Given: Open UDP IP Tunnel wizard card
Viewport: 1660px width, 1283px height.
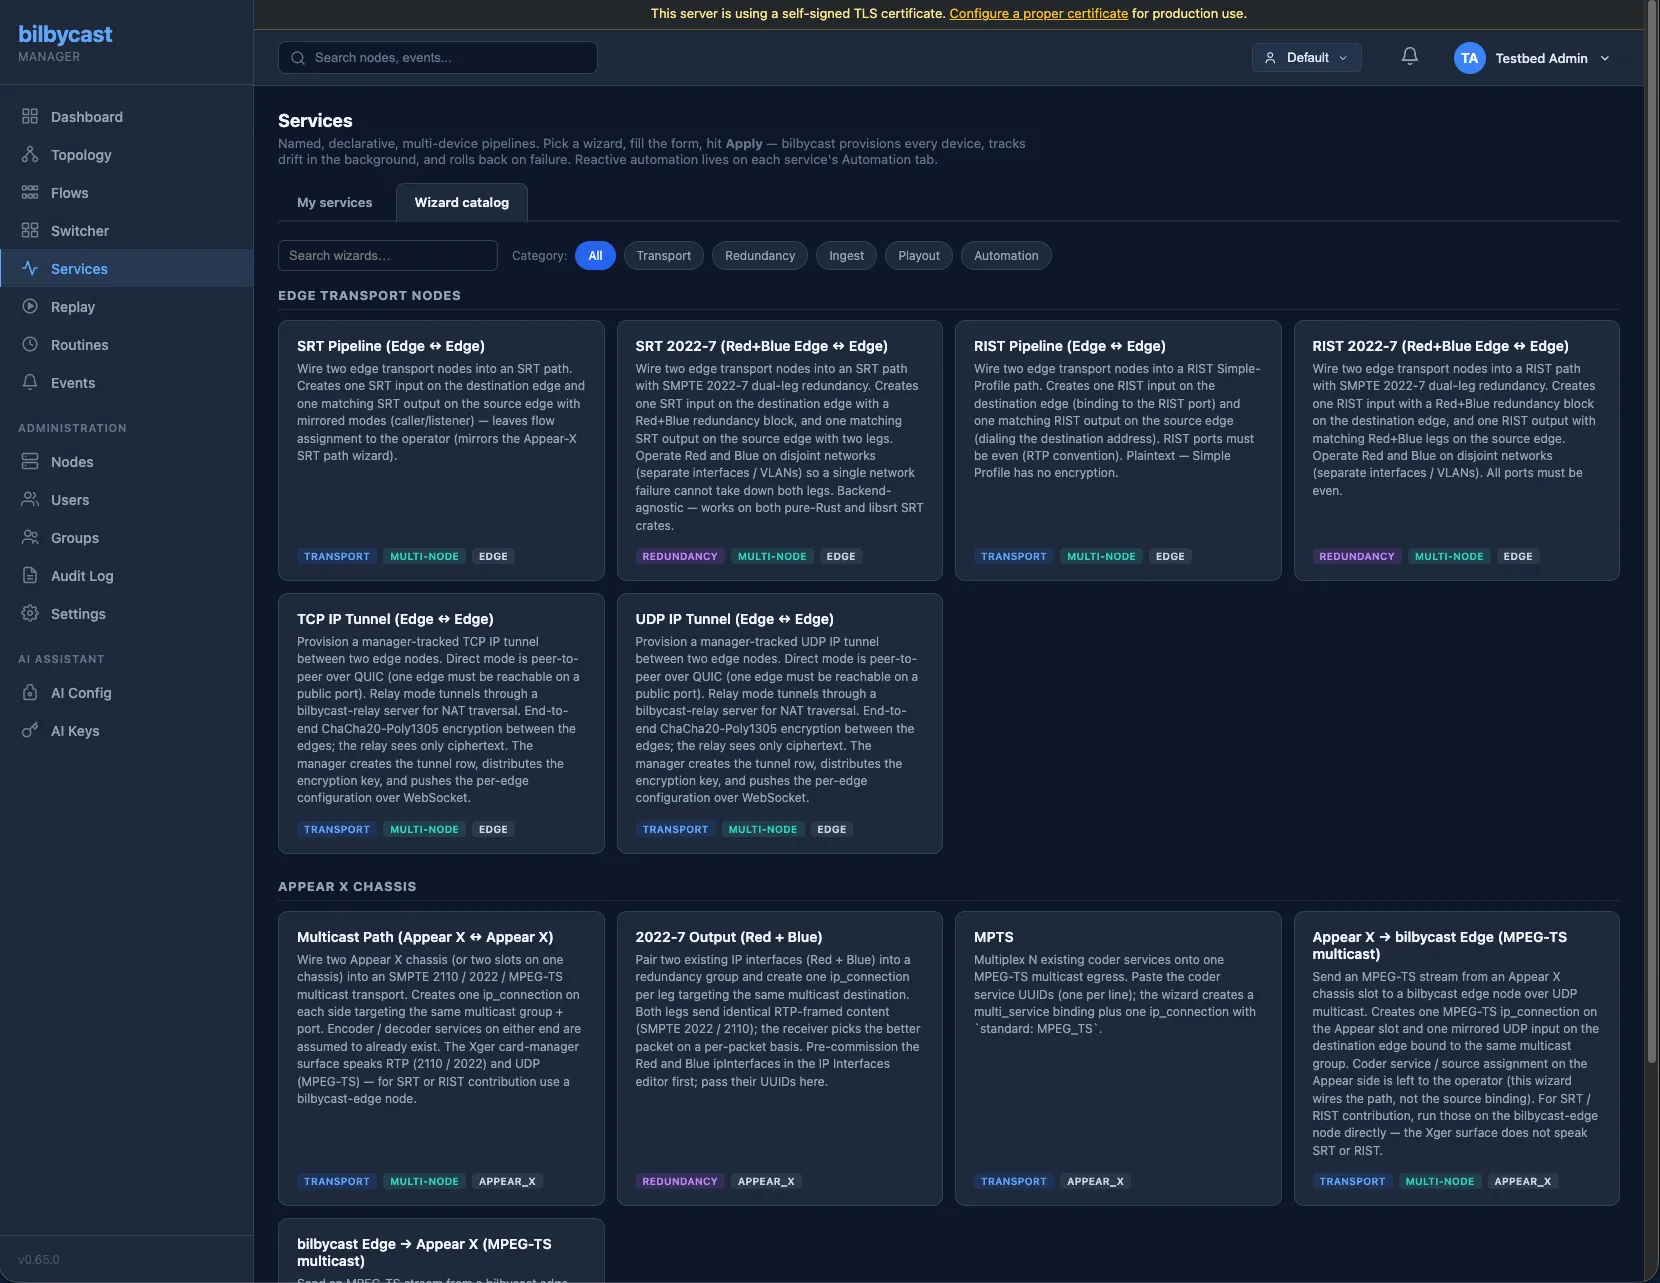Looking at the screenshot, I should click(780, 723).
